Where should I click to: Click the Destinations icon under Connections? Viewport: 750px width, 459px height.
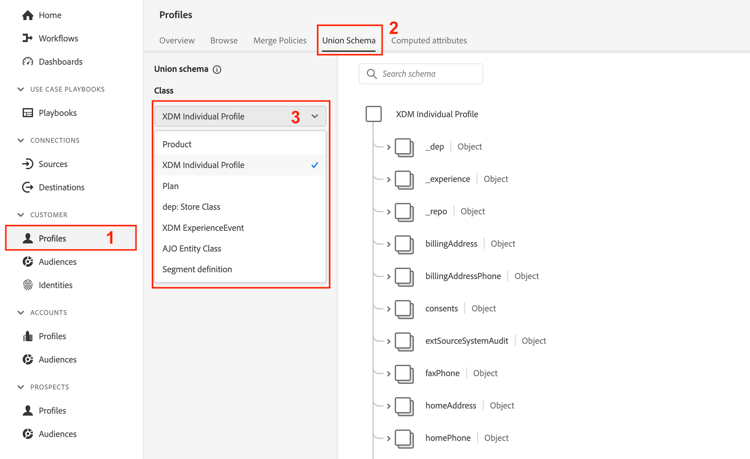coord(28,187)
